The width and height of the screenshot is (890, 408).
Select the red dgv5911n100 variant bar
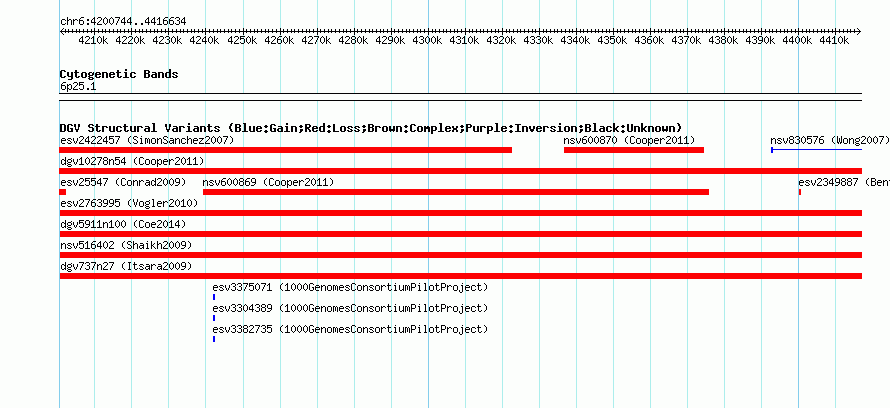[461, 234]
